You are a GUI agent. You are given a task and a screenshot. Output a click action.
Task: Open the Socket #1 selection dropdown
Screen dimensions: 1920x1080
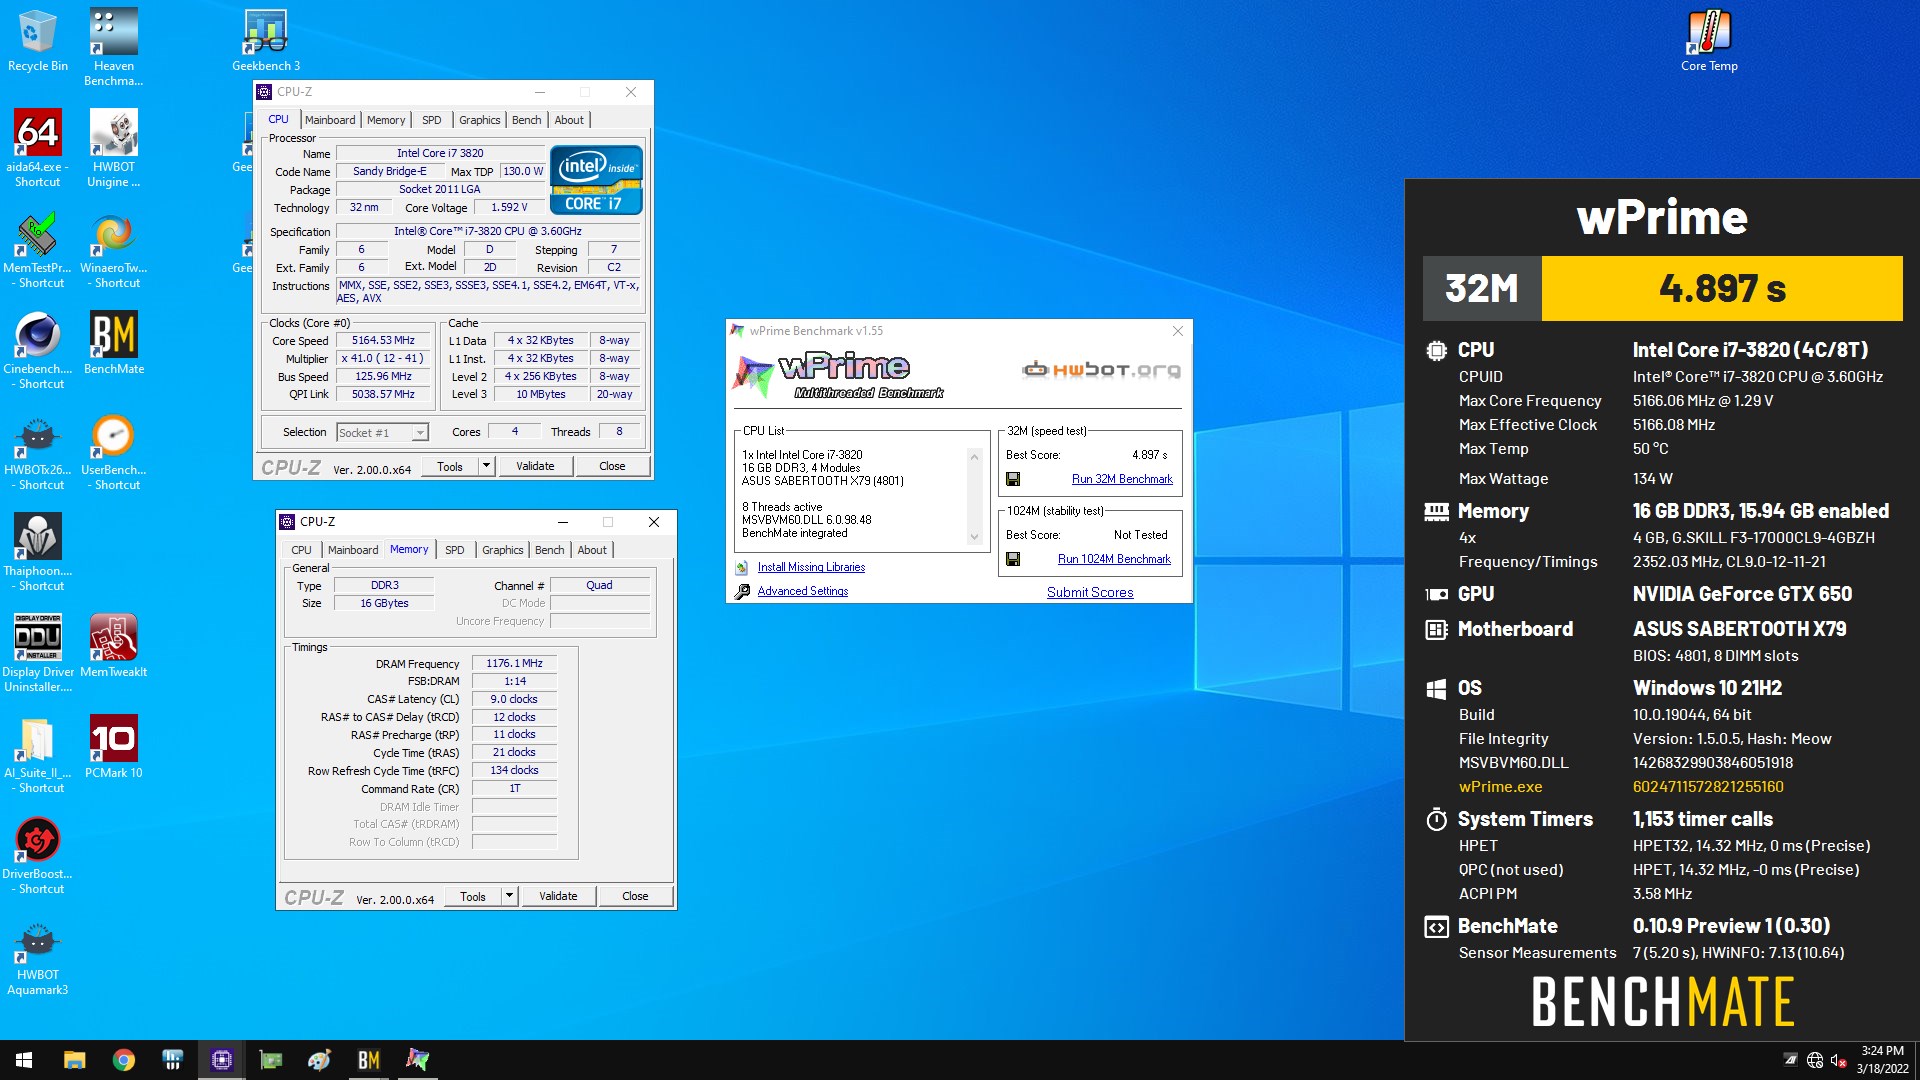pyautogui.click(x=382, y=432)
